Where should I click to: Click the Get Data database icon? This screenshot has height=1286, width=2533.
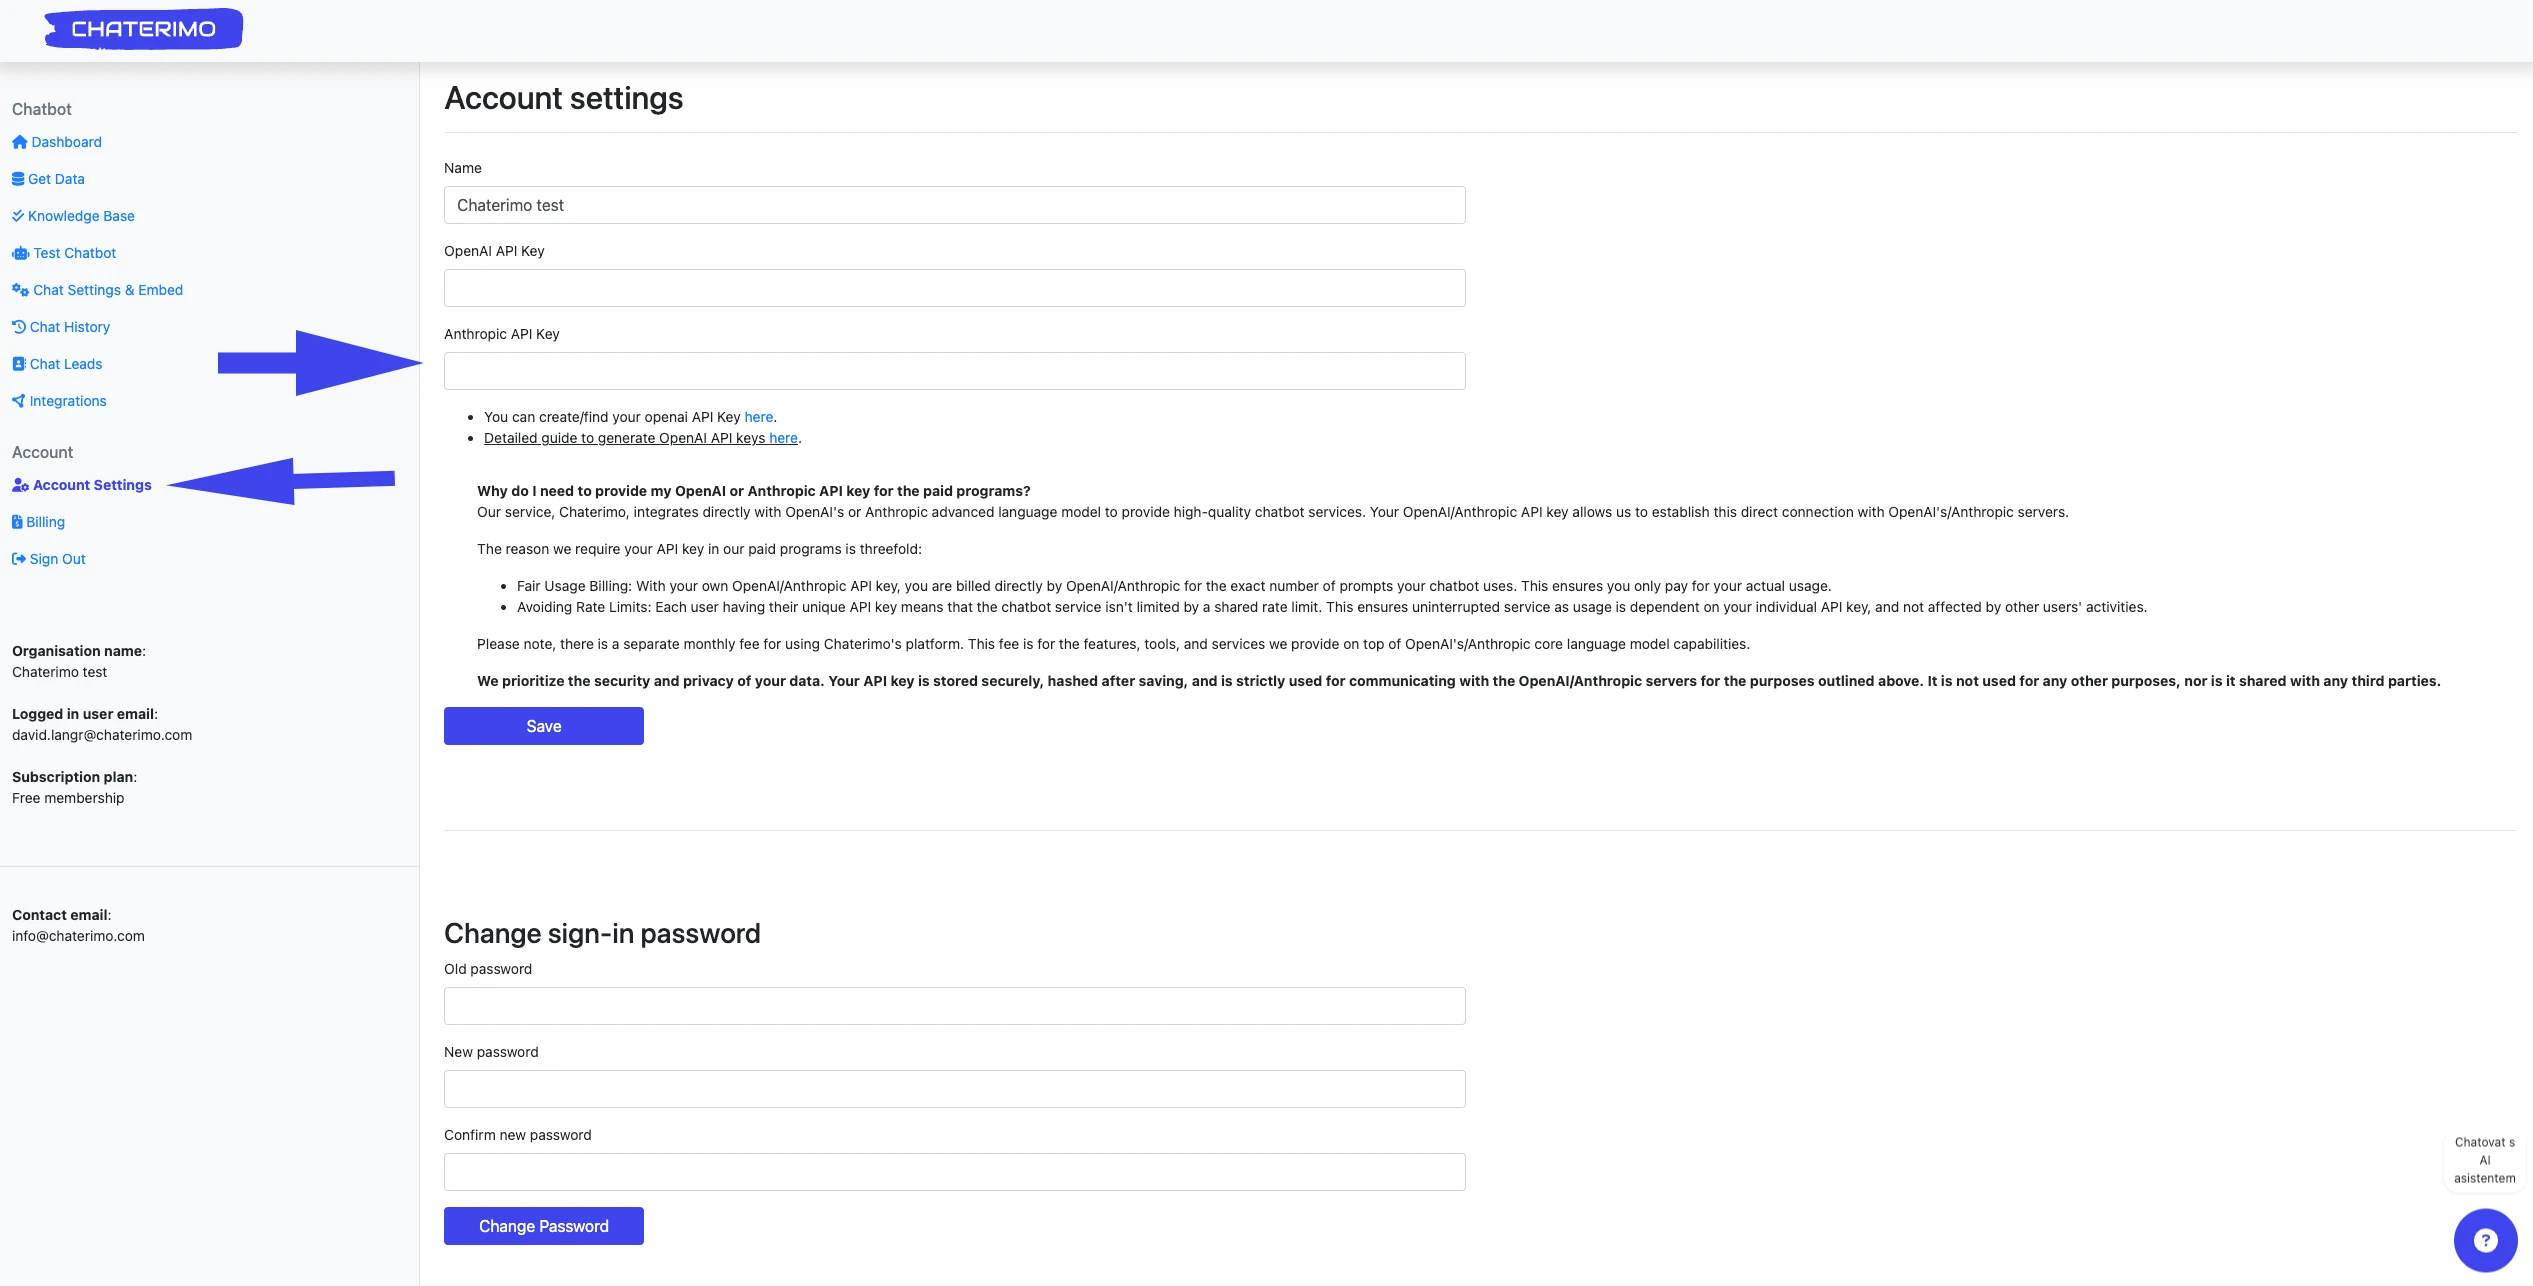click(18, 179)
